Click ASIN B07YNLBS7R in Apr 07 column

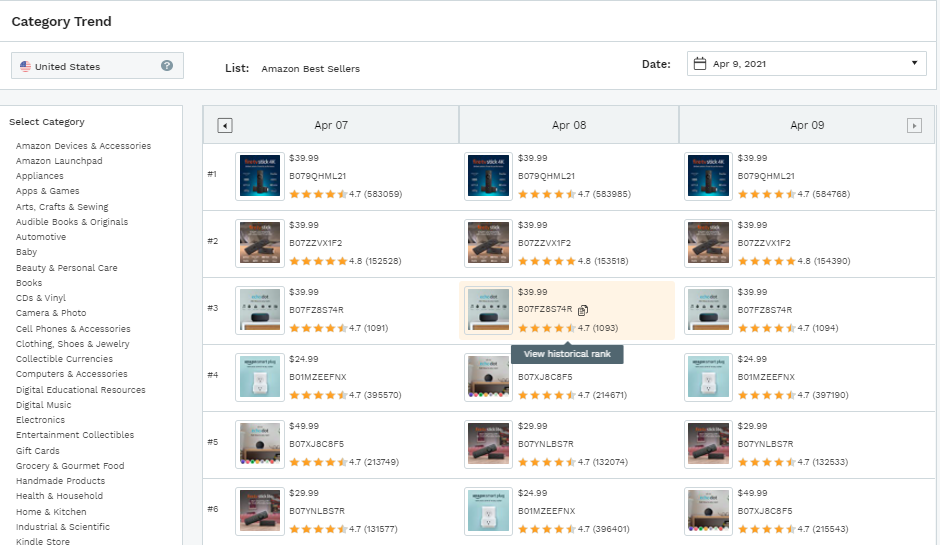pyautogui.click(x=317, y=511)
